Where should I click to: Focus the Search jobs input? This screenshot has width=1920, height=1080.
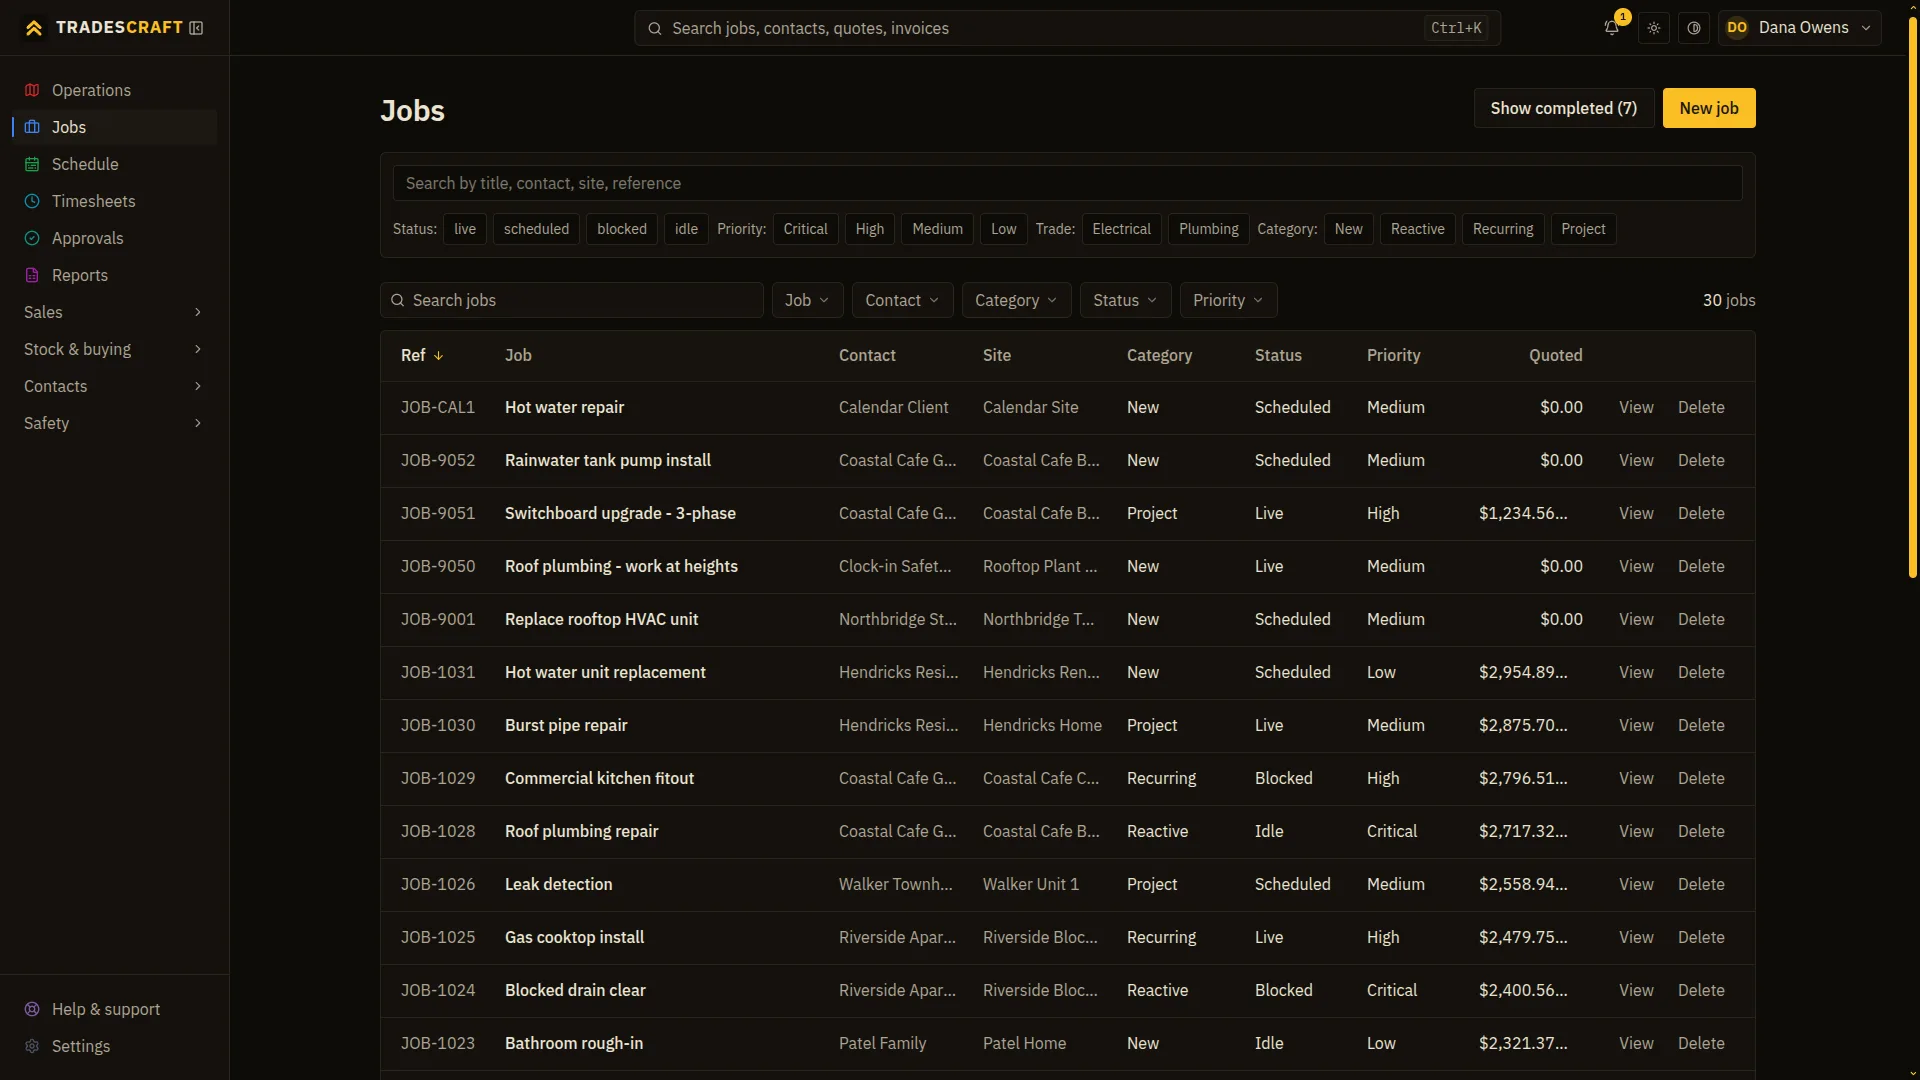572,300
